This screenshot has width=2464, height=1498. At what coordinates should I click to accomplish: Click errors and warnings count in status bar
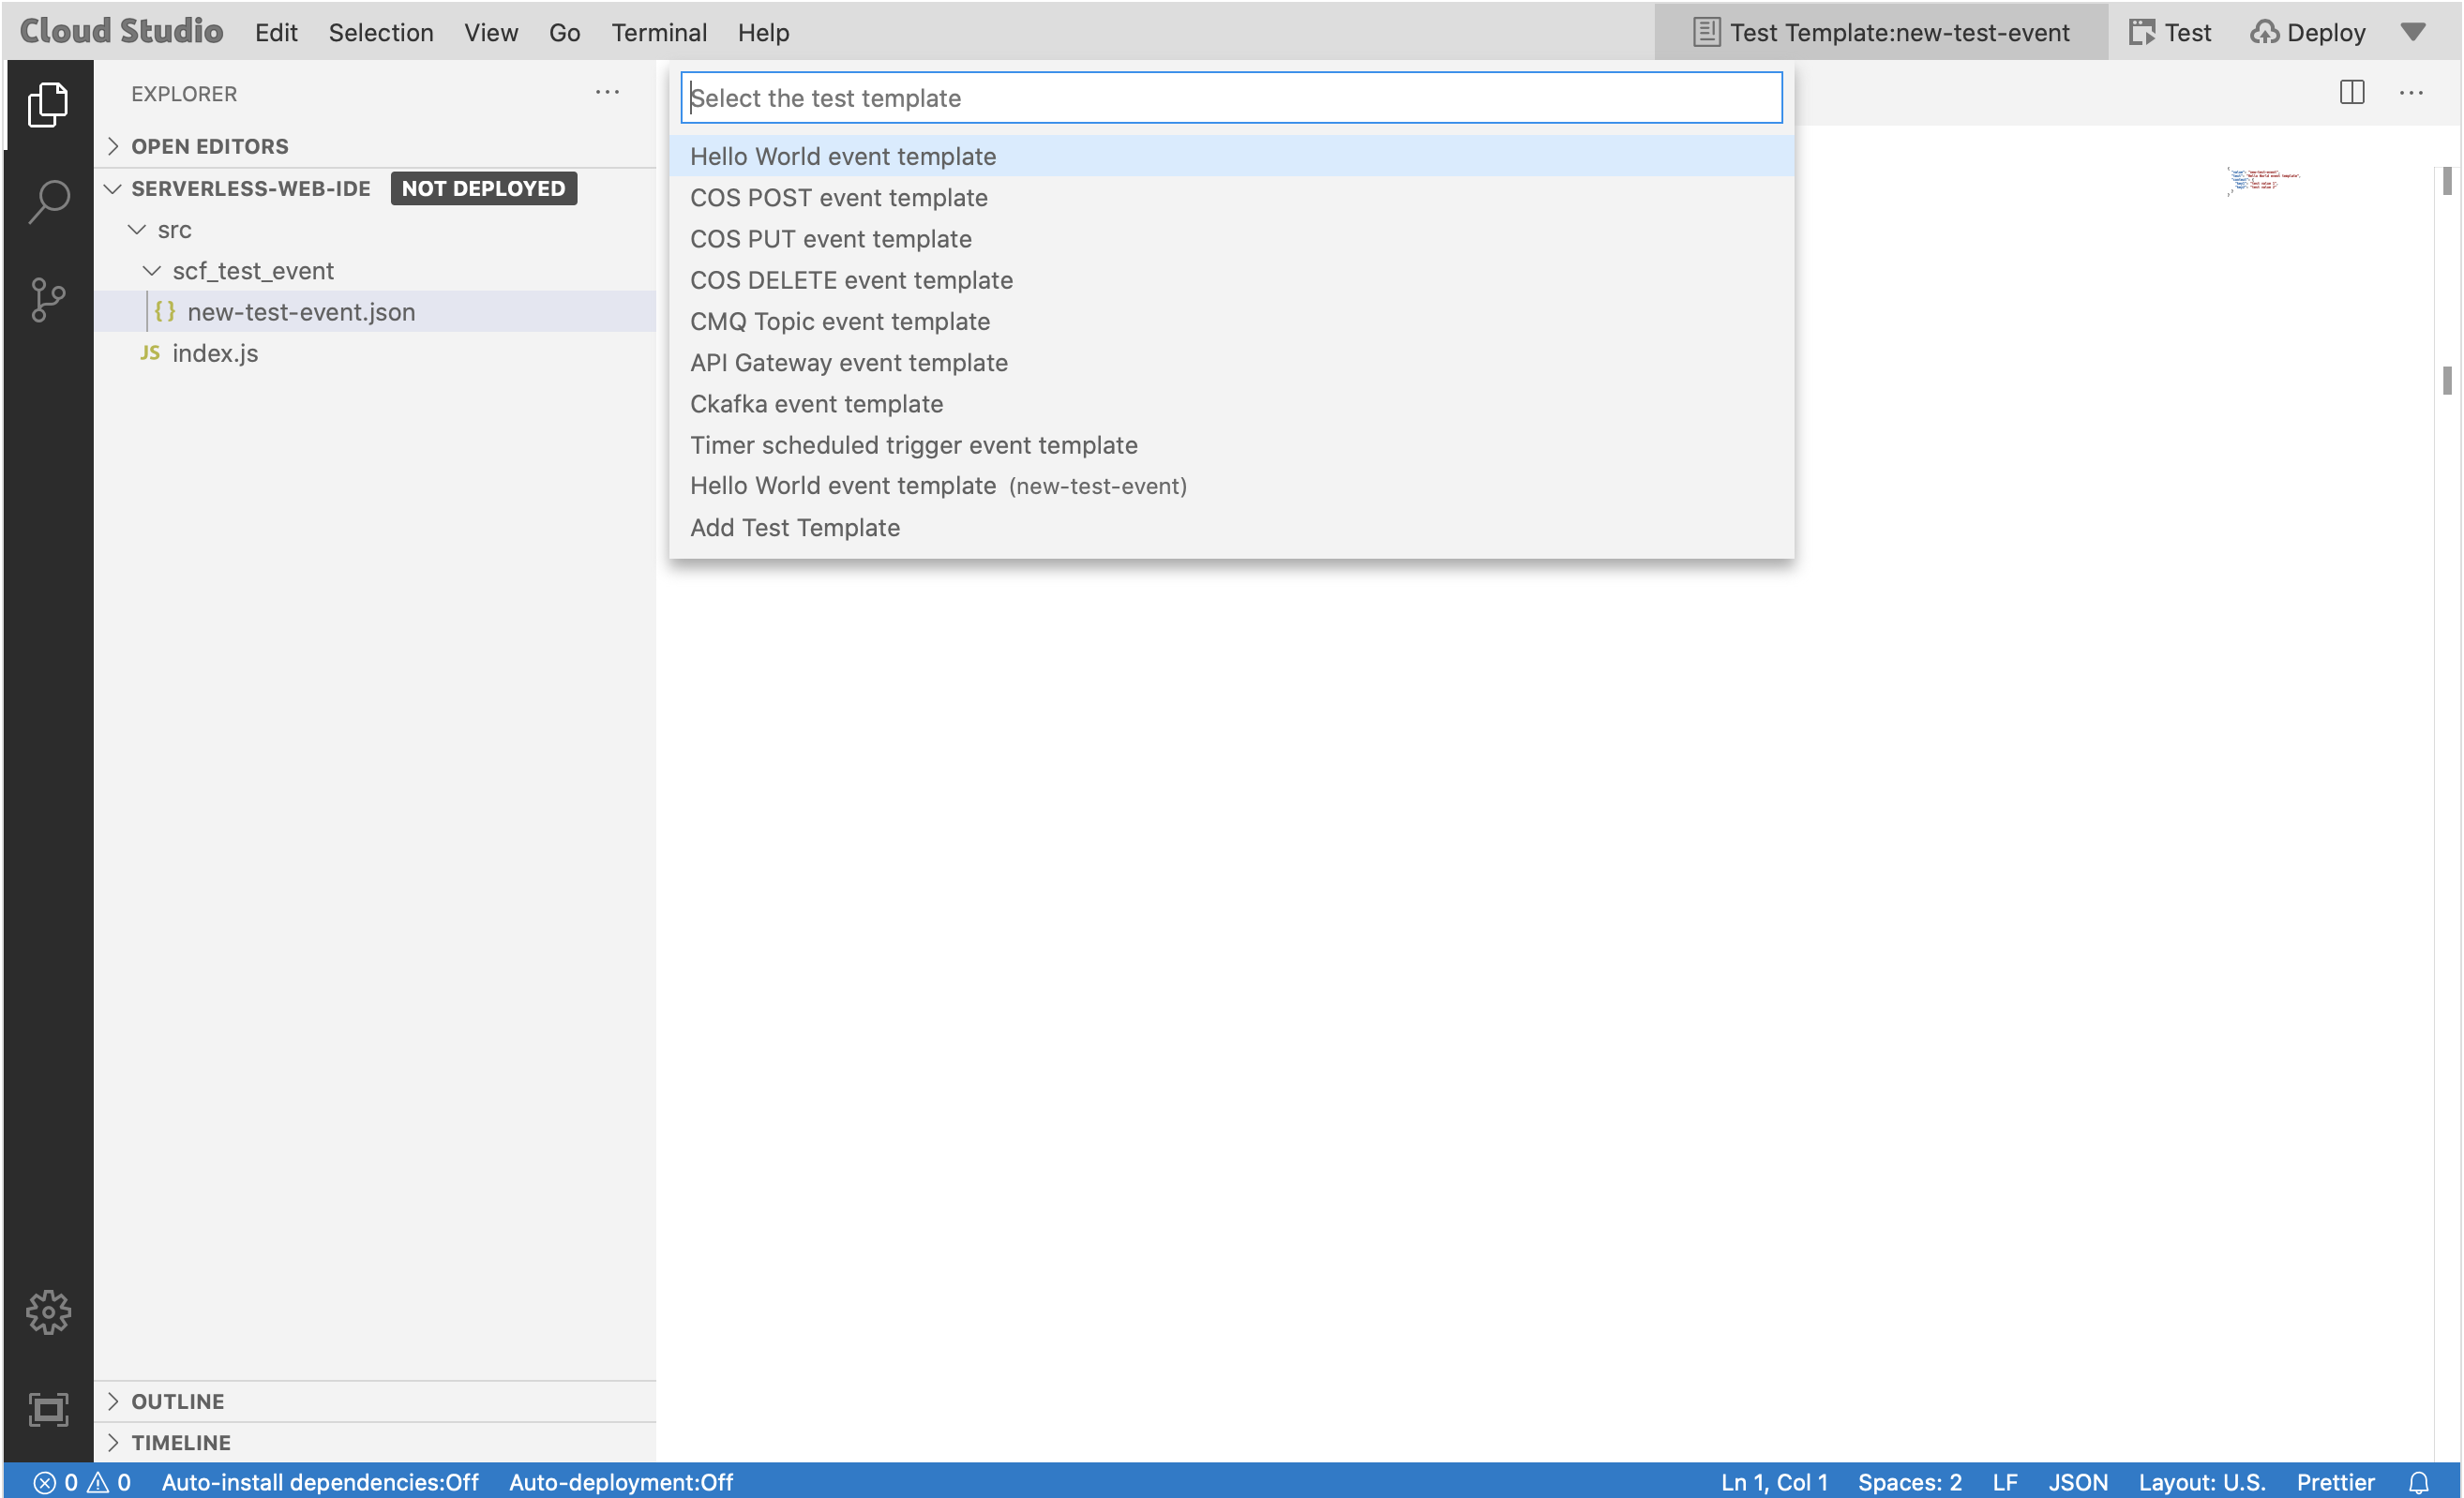tap(82, 1482)
